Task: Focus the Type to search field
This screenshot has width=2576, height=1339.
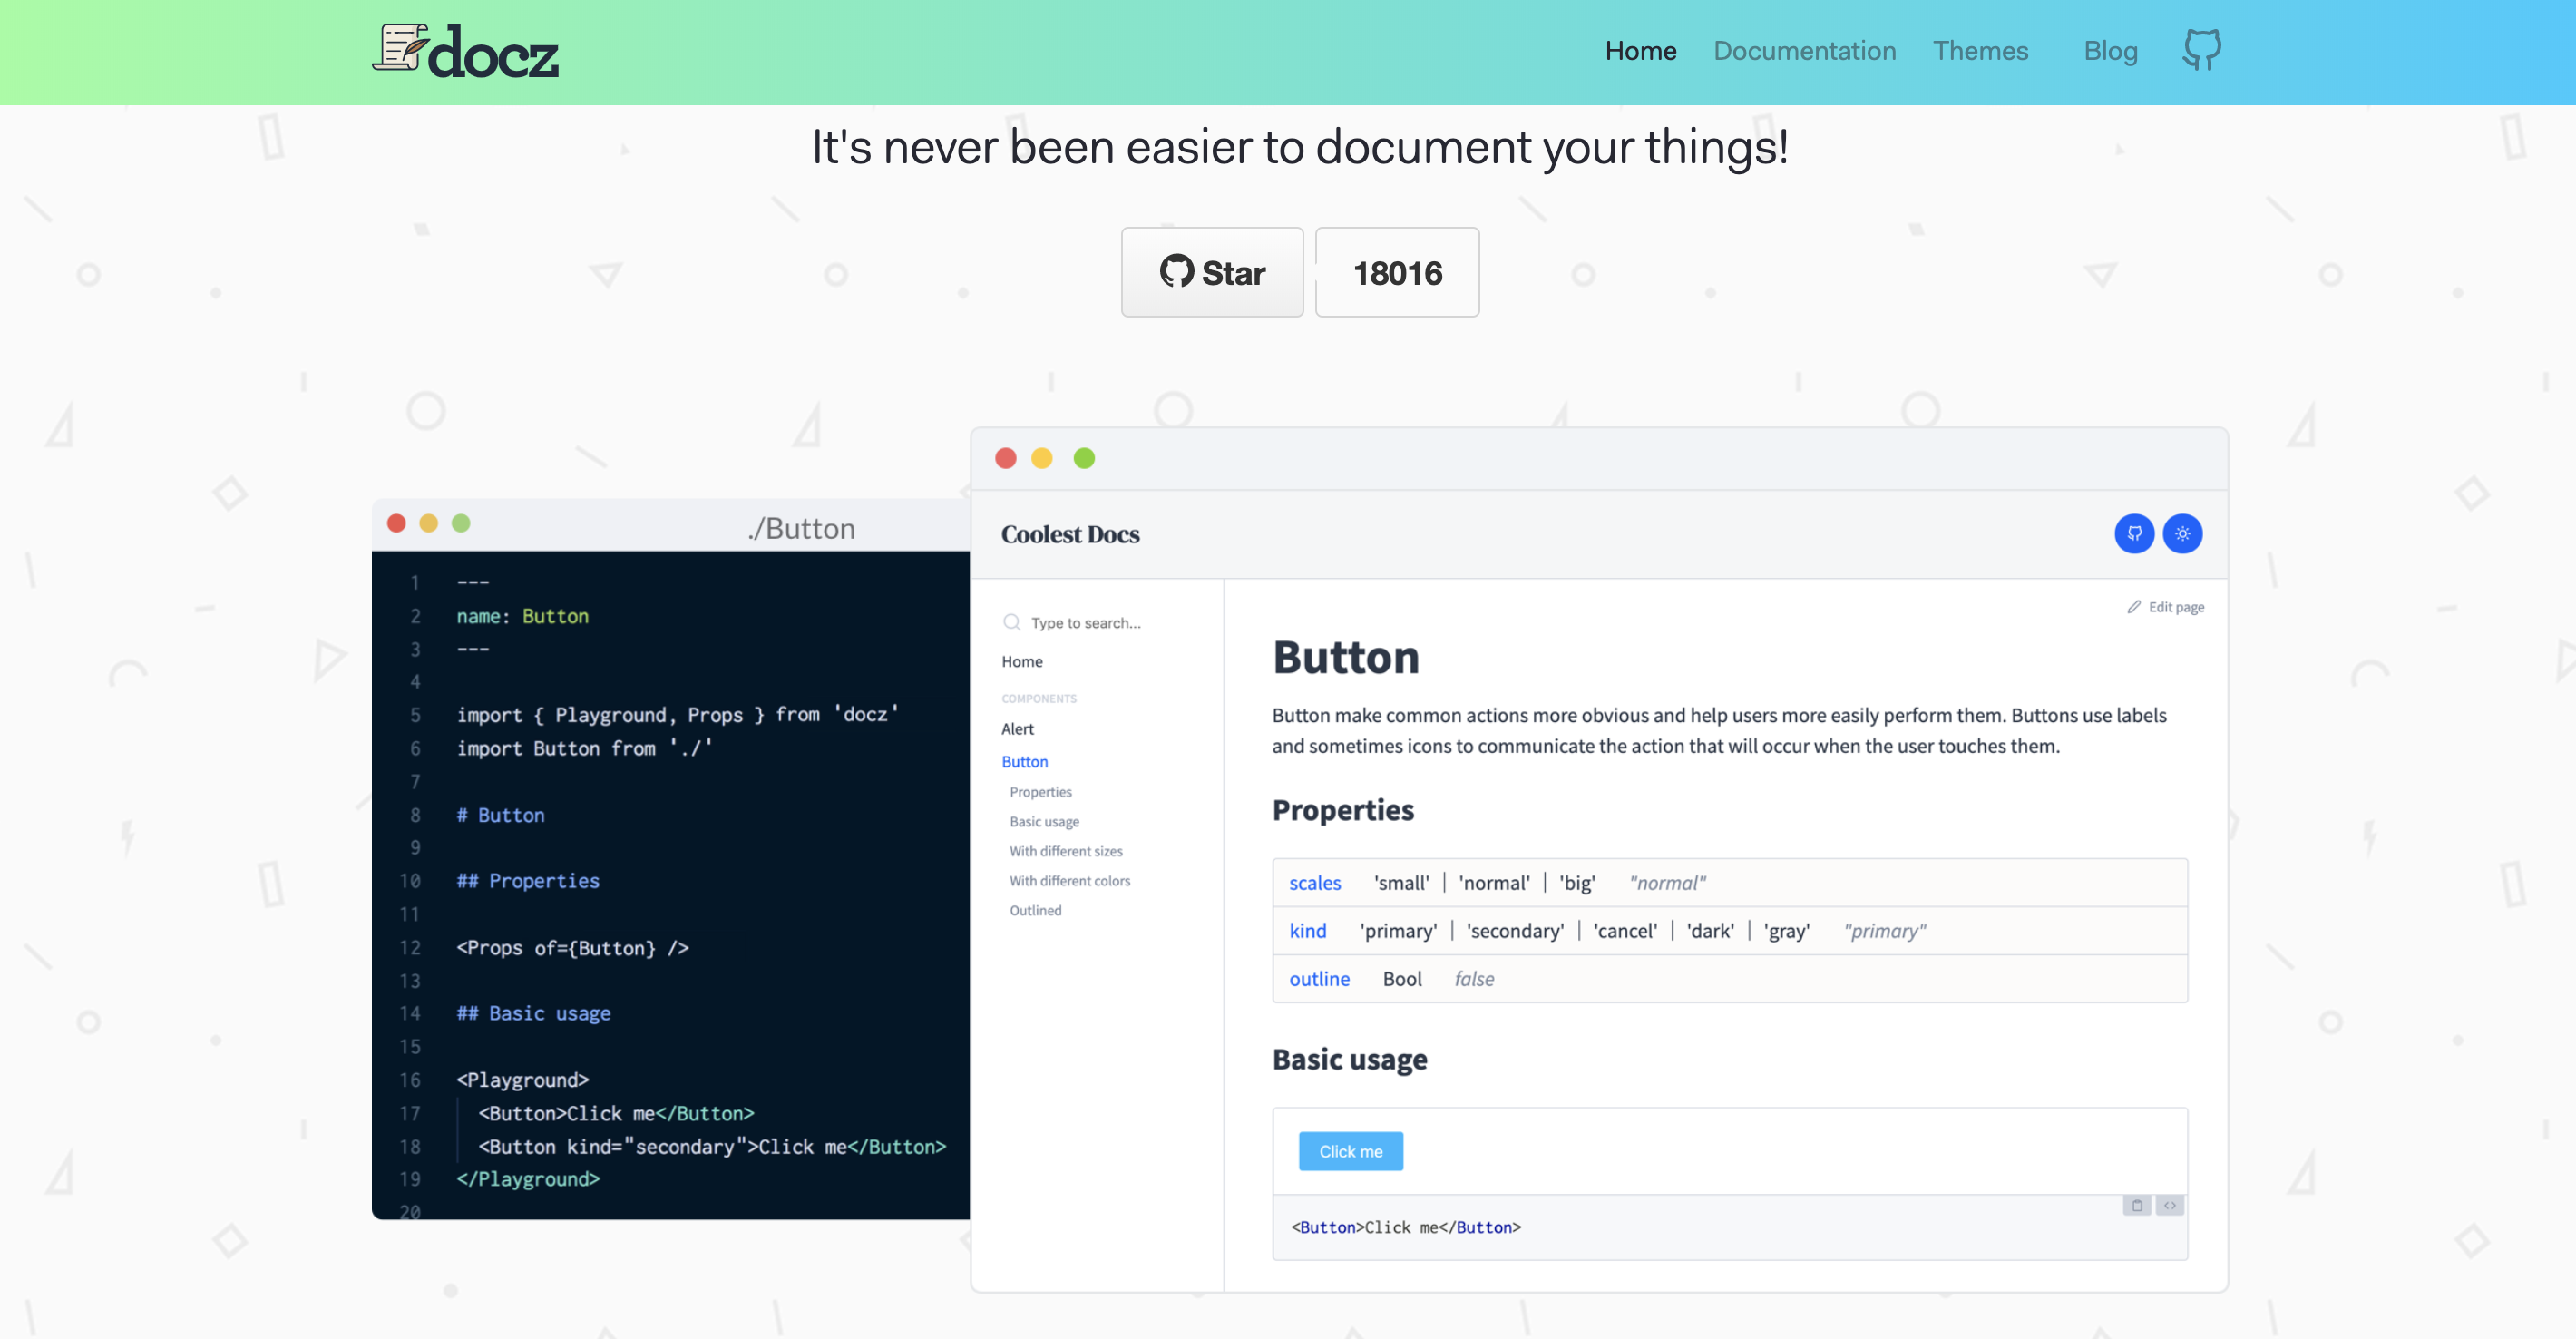Action: tap(1086, 623)
